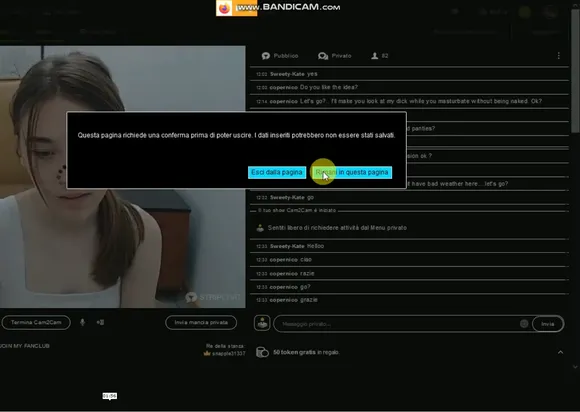The height and width of the screenshot is (412, 580).
Task: Choose Rimani in questa pagina
Action: [x=352, y=172]
